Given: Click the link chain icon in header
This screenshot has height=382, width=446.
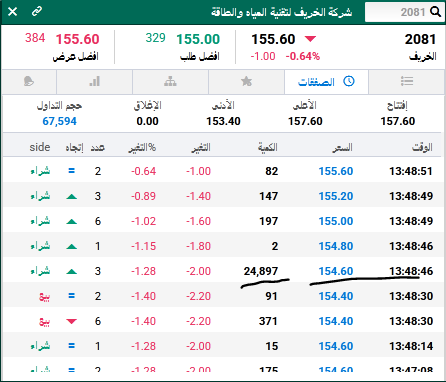Looking at the screenshot, I should coord(37,11).
